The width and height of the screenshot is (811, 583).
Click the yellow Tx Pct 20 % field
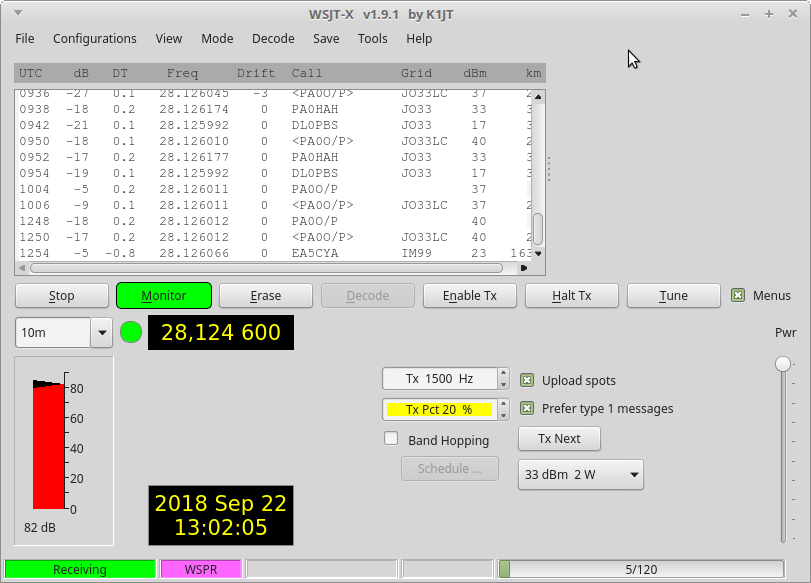point(440,410)
